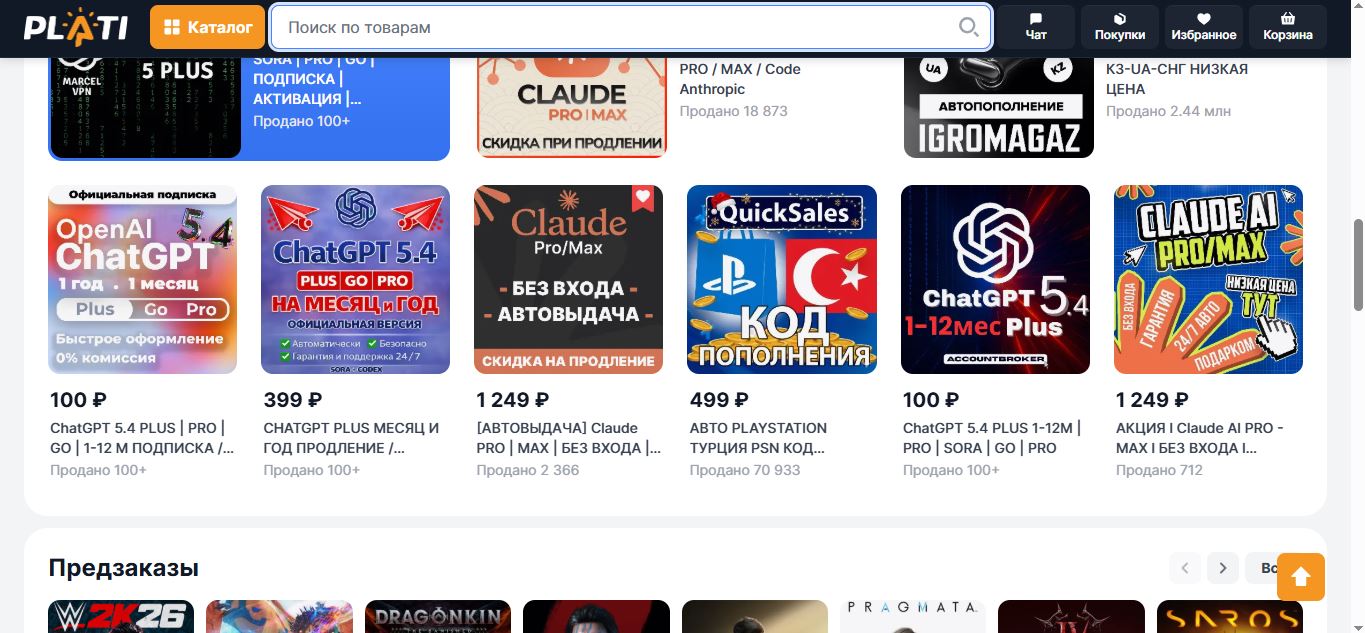Open the OpenAI ChatGPT 5.4 Plus Go Pro thumbnail
Viewport: 1365px width, 633px height.
[x=143, y=279]
